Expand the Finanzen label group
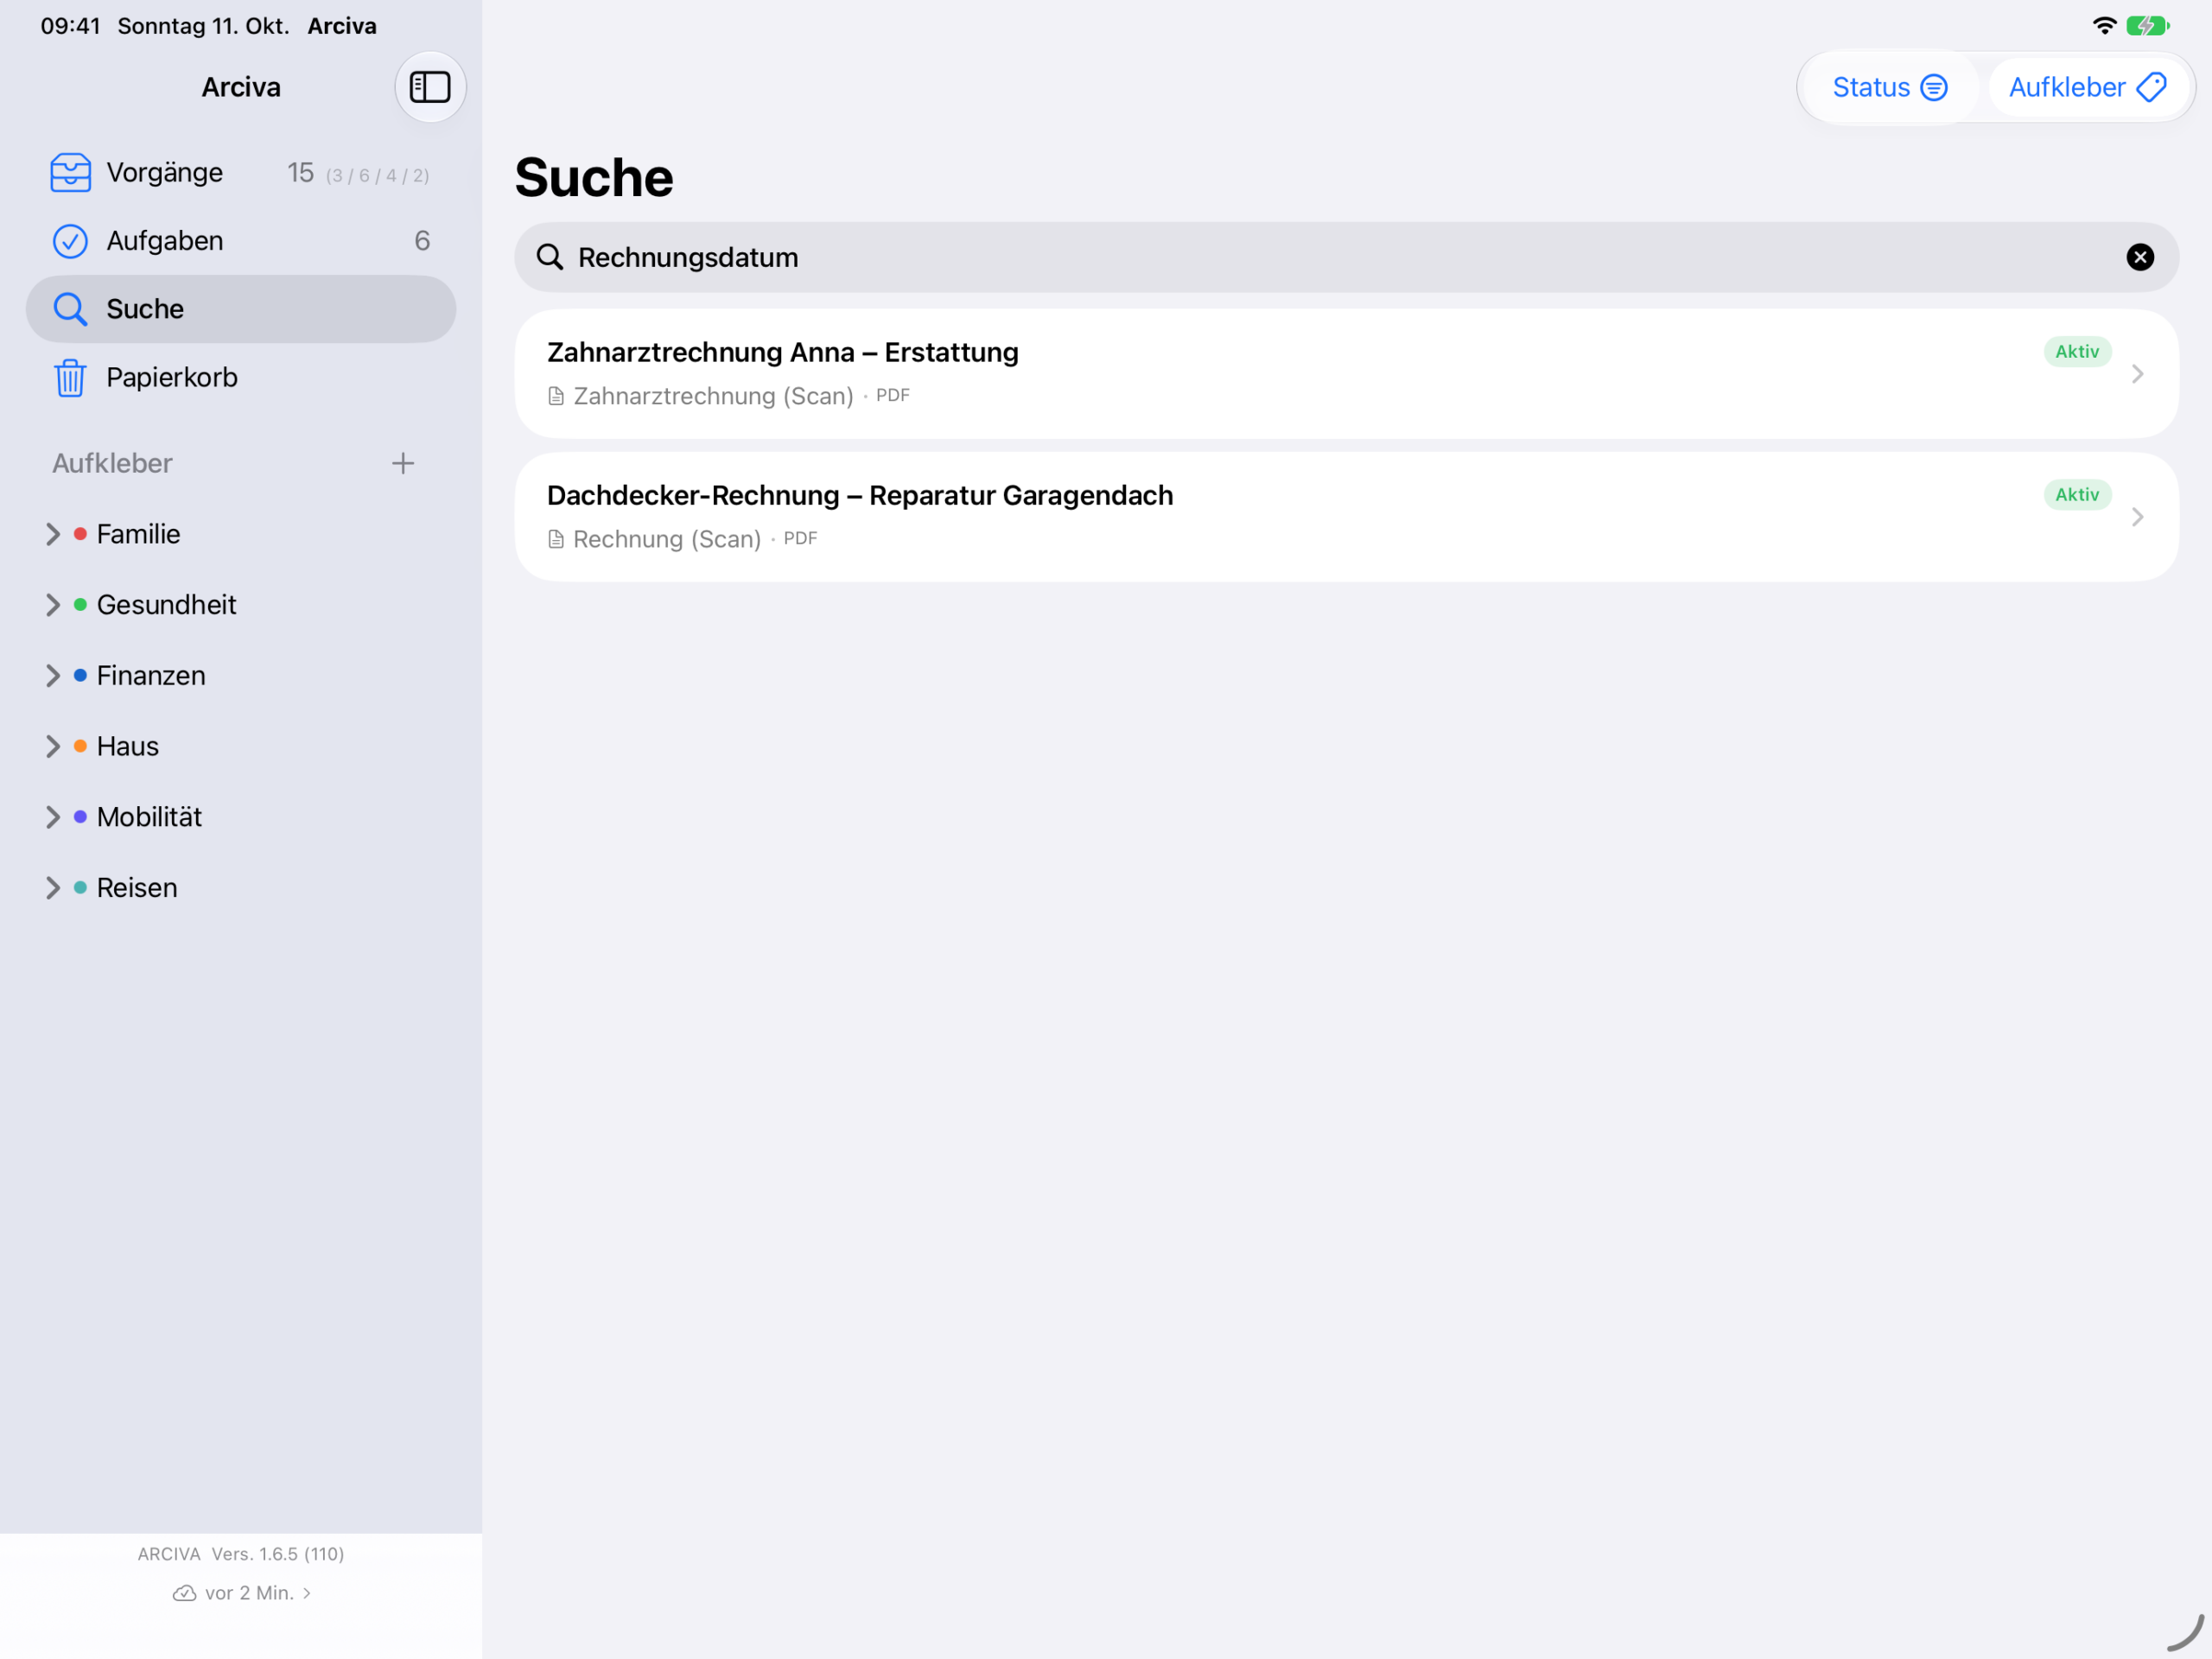This screenshot has height=1659, width=2212. point(53,676)
